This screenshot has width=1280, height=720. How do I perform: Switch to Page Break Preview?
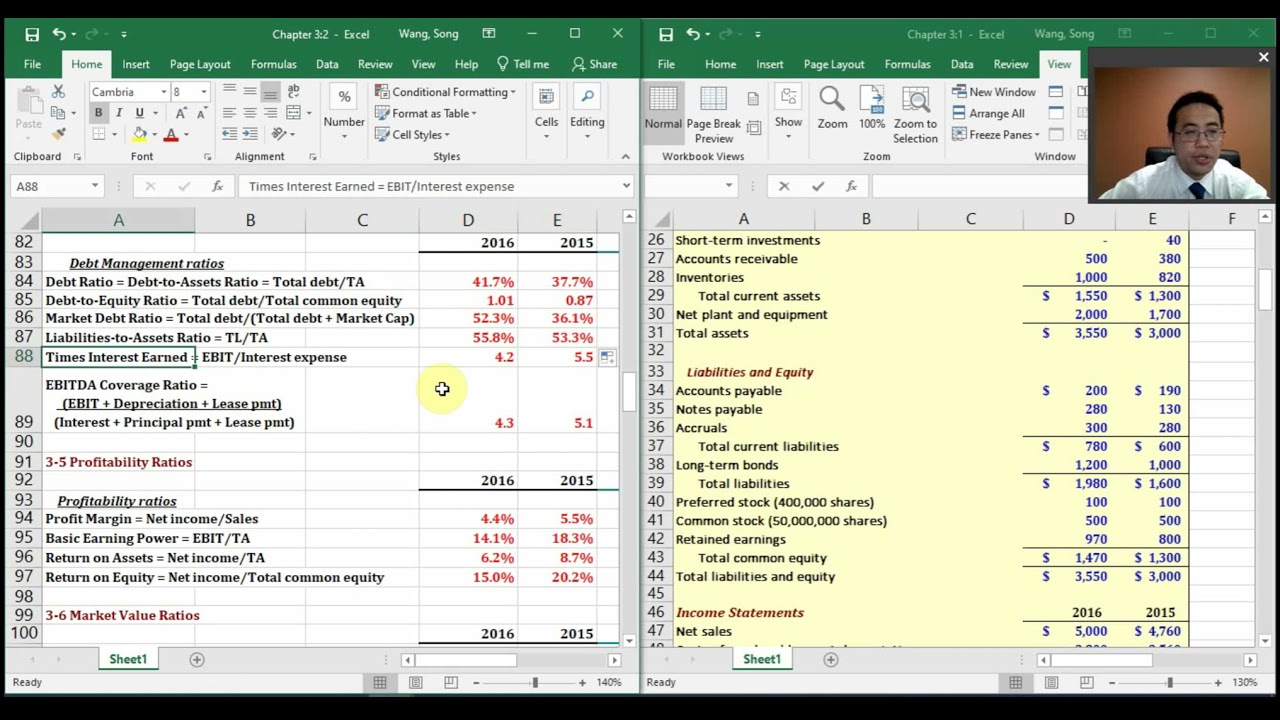[714, 114]
